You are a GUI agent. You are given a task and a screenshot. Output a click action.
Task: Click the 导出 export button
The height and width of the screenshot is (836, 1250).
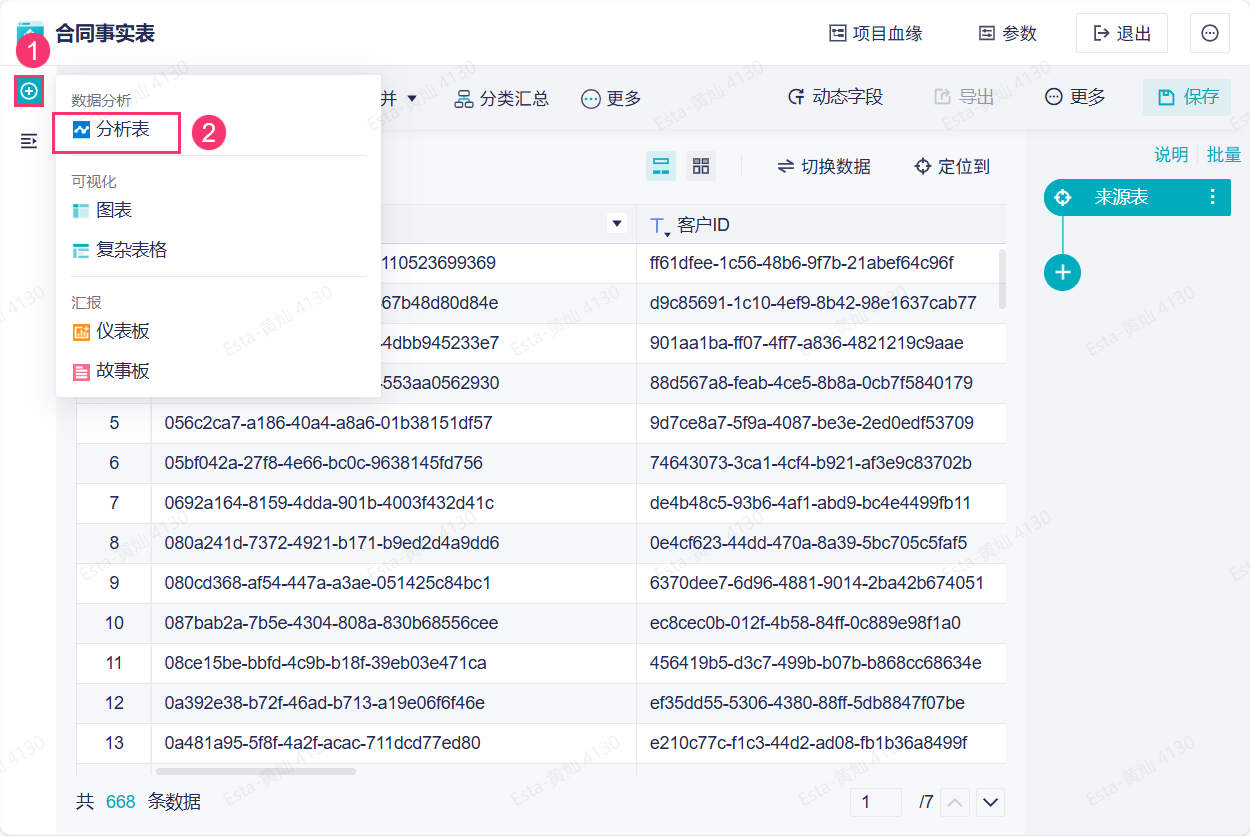pos(964,97)
